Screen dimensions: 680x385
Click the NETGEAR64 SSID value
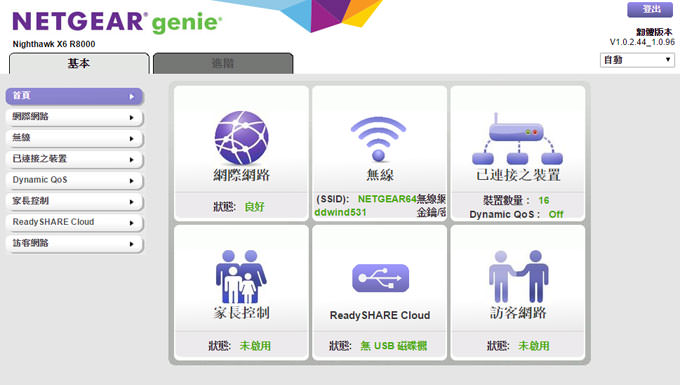tap(387, 199)
